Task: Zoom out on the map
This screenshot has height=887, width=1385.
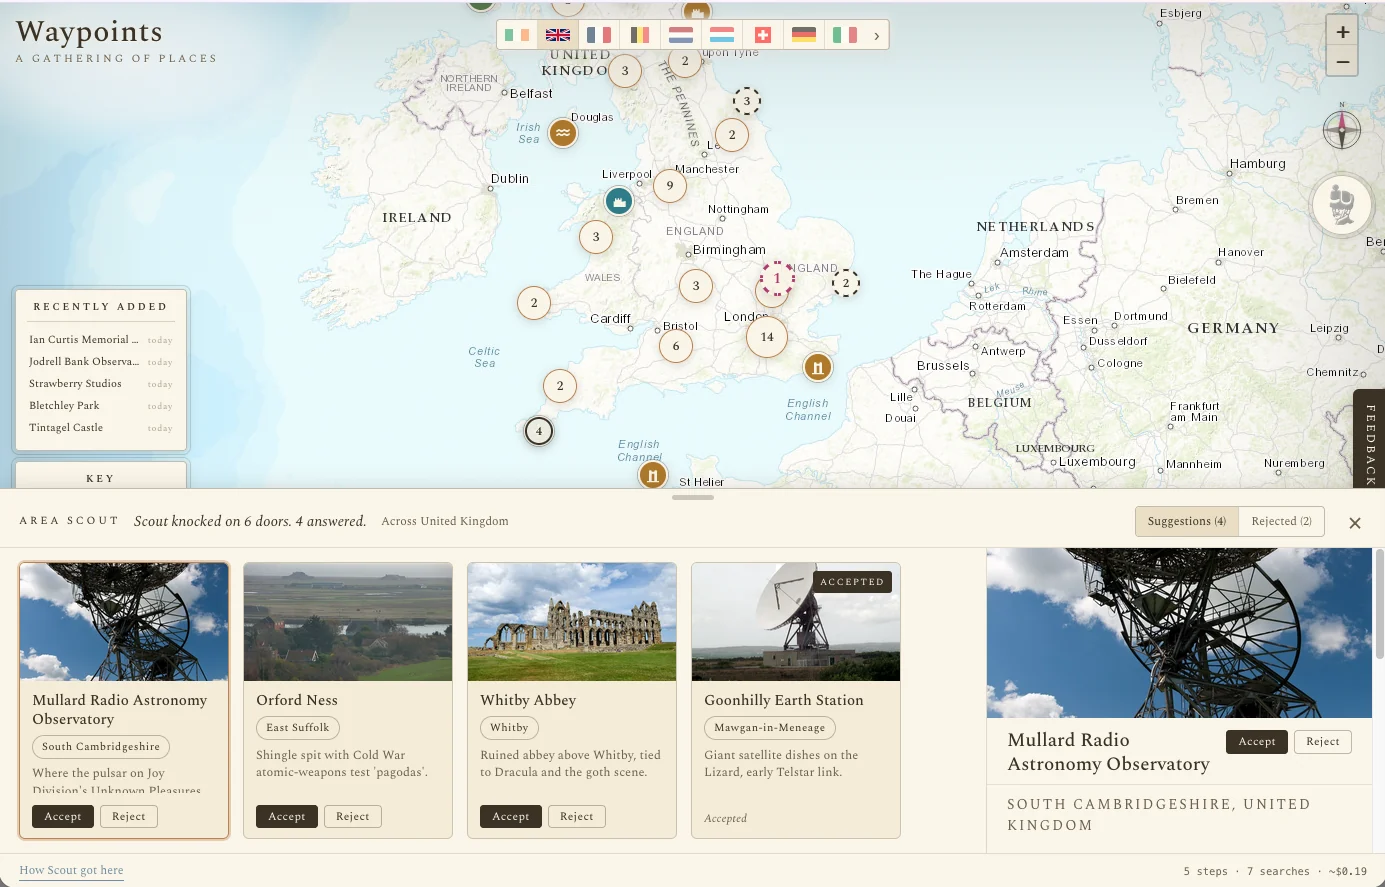Action: point(1343,62)
